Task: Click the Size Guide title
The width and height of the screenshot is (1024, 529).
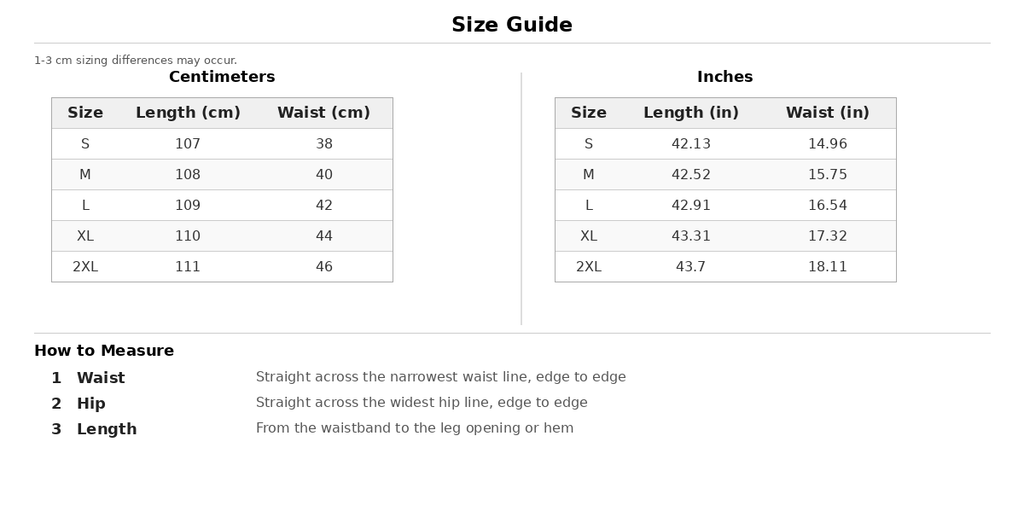Action: (x=512, y=25)
